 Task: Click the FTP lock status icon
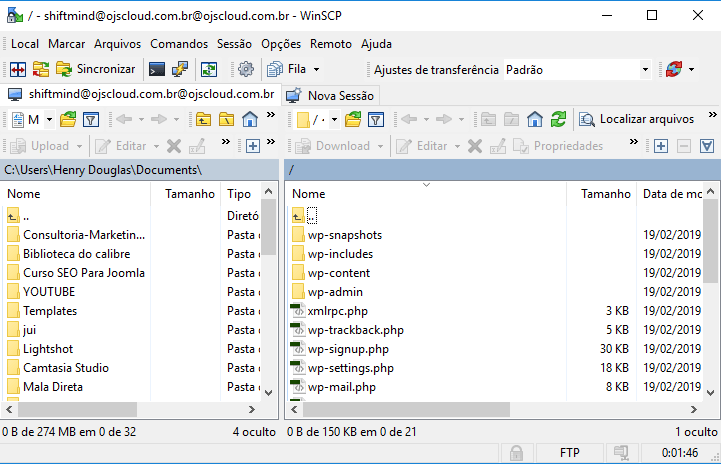516,453
